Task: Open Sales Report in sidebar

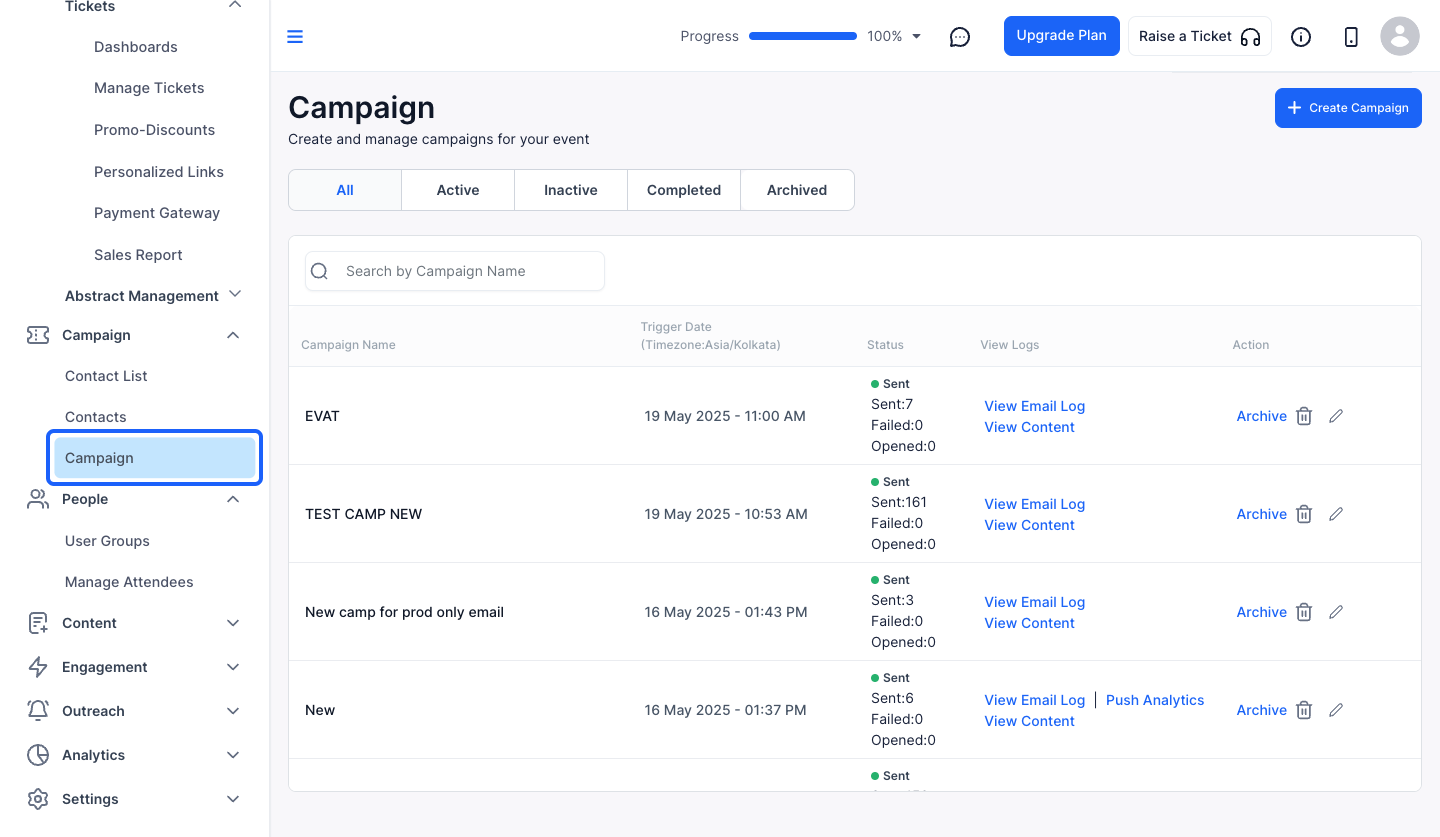Action: [138, 255]
